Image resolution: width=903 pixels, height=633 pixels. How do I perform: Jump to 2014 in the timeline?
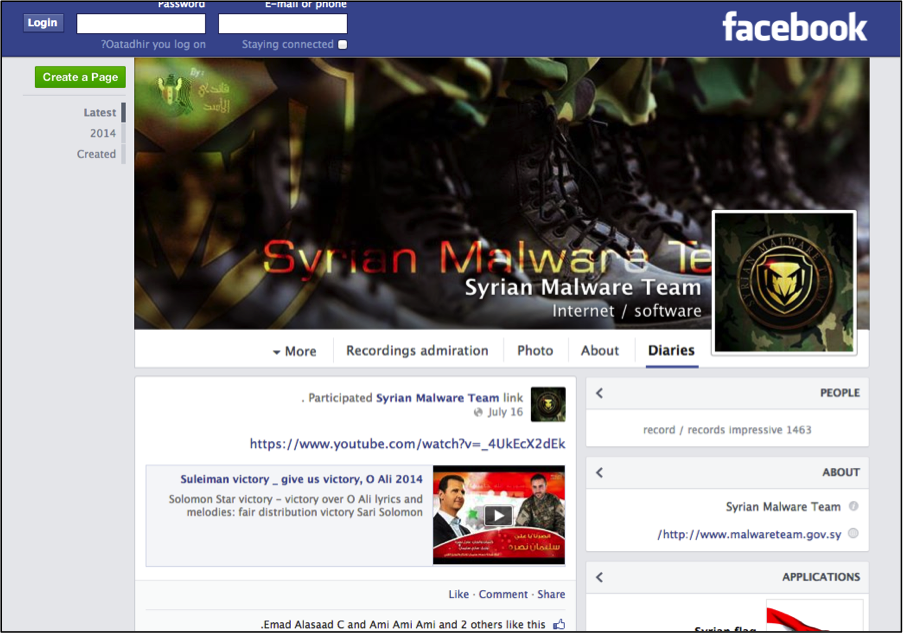click(103, 133)
